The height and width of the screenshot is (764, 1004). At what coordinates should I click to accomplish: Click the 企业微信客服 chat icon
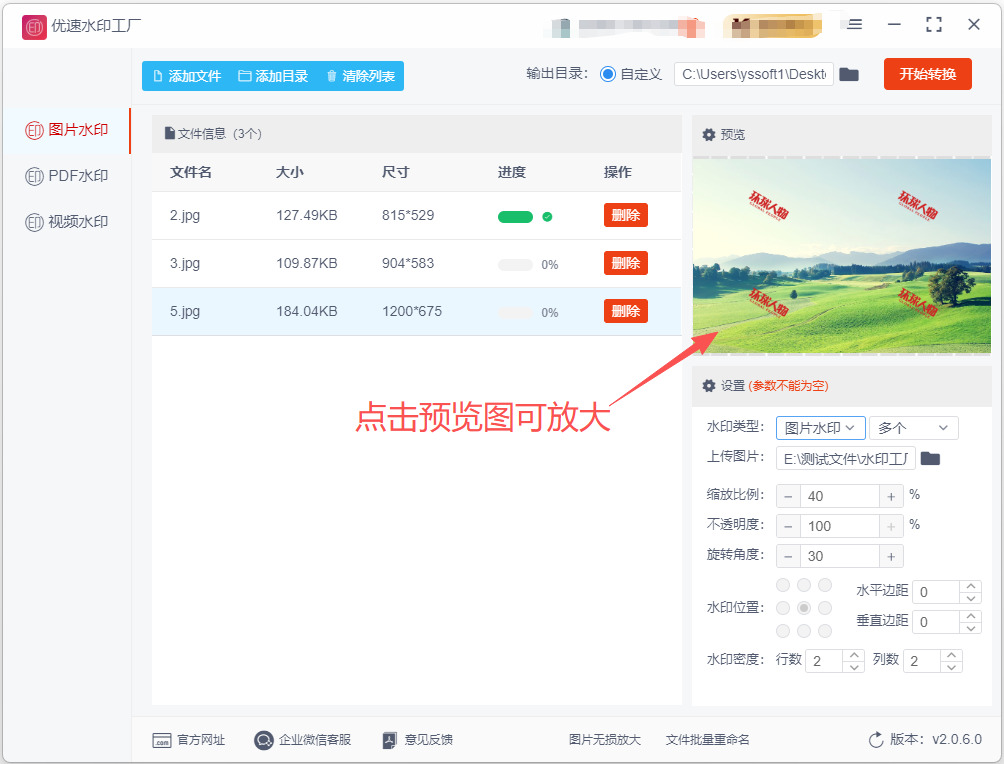click(x=264, y=740)
